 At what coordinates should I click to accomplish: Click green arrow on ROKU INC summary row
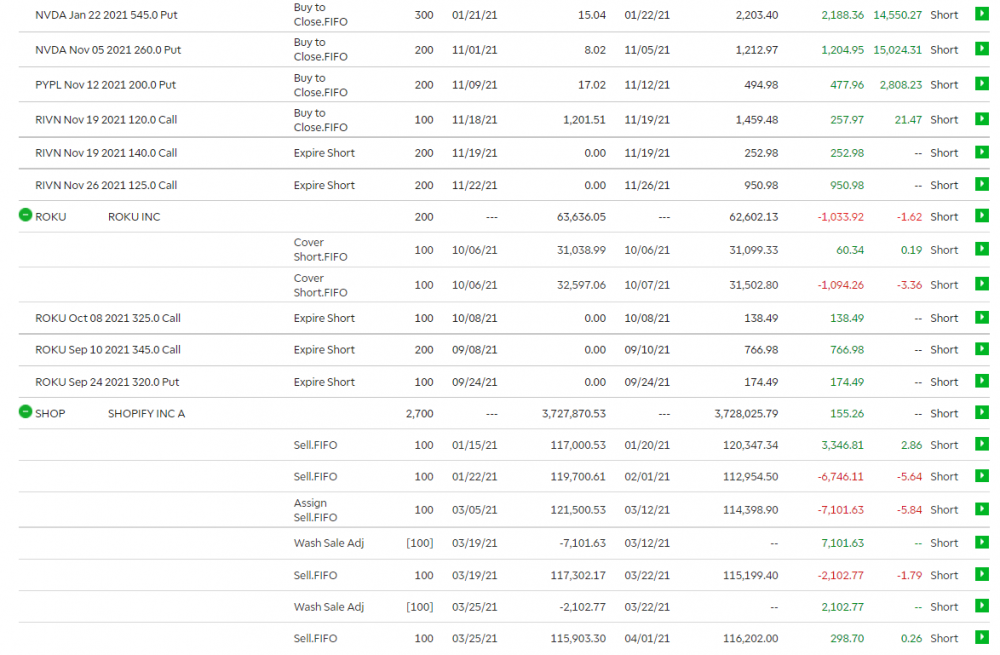tap(981, 217)
